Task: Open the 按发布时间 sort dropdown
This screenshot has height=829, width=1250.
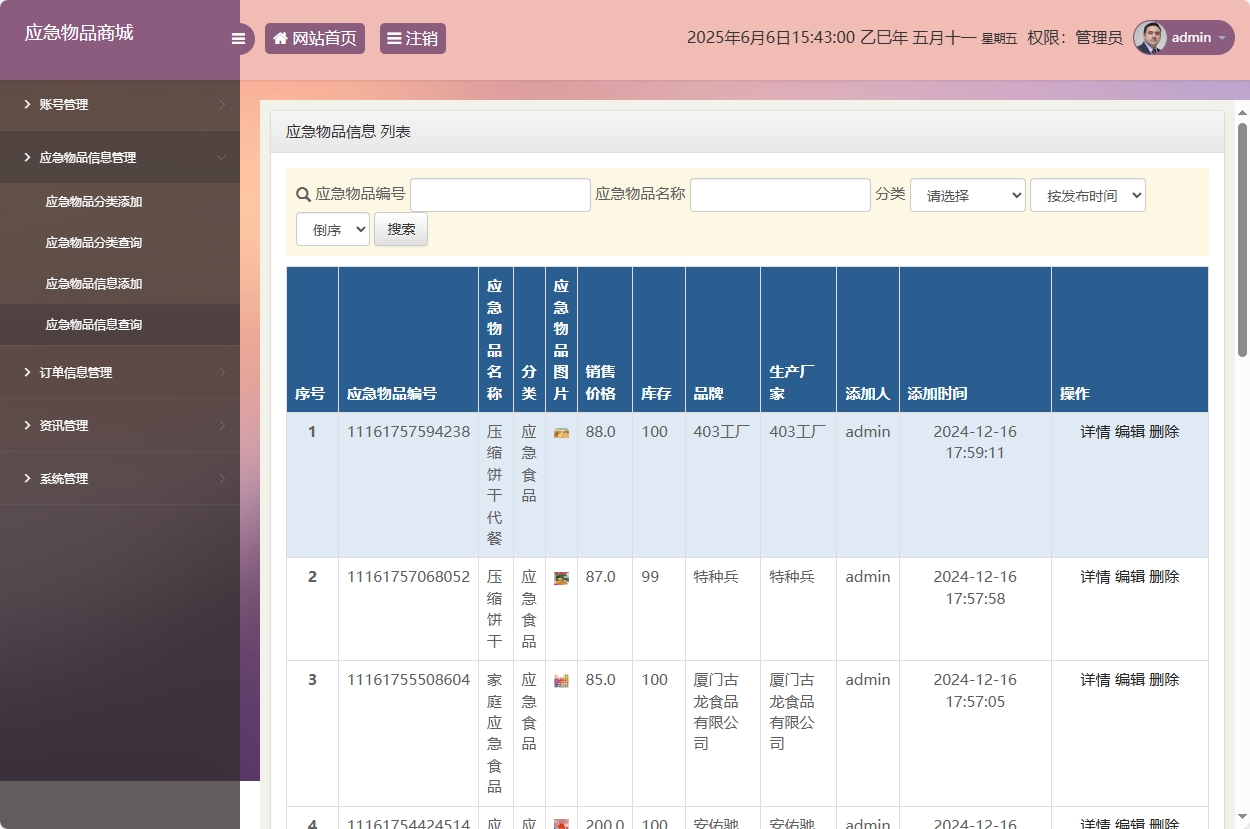Action: point(1088,195)
